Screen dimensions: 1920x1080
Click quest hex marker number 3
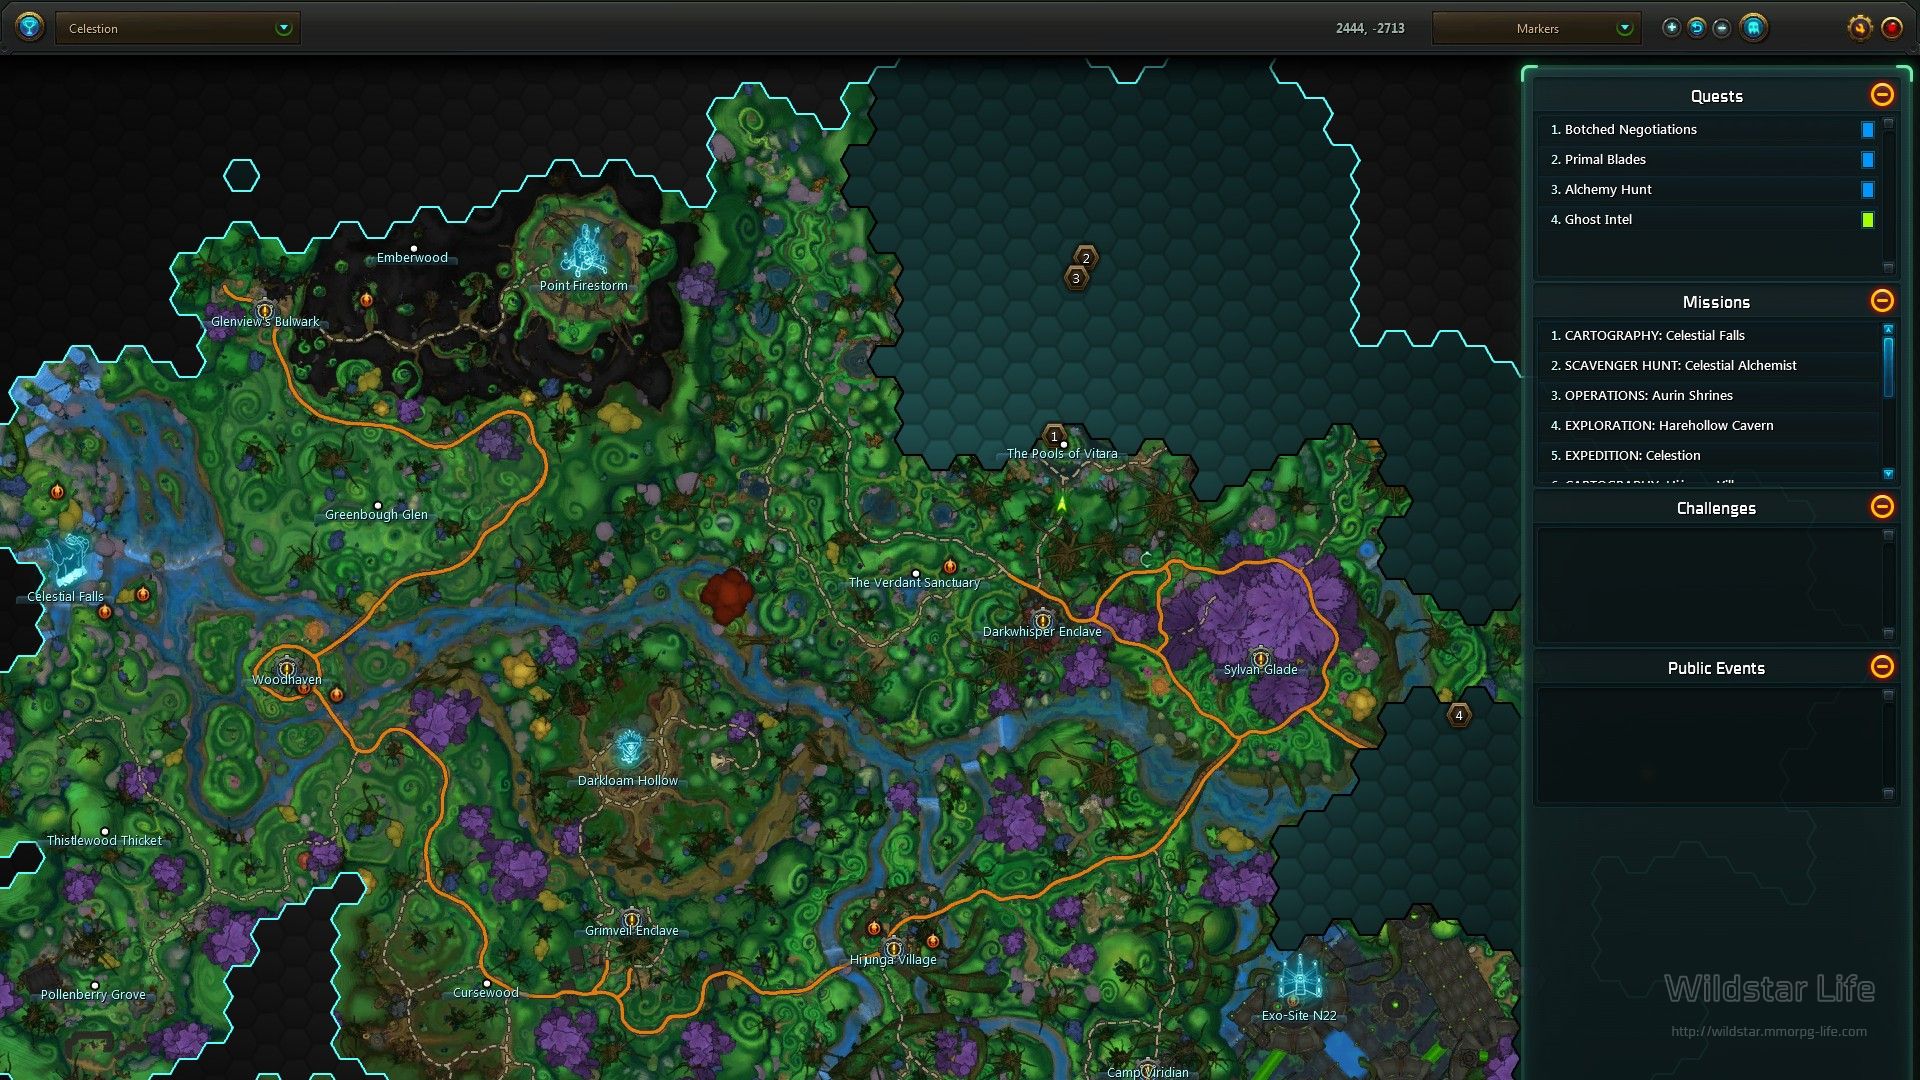pos(1076,278)
